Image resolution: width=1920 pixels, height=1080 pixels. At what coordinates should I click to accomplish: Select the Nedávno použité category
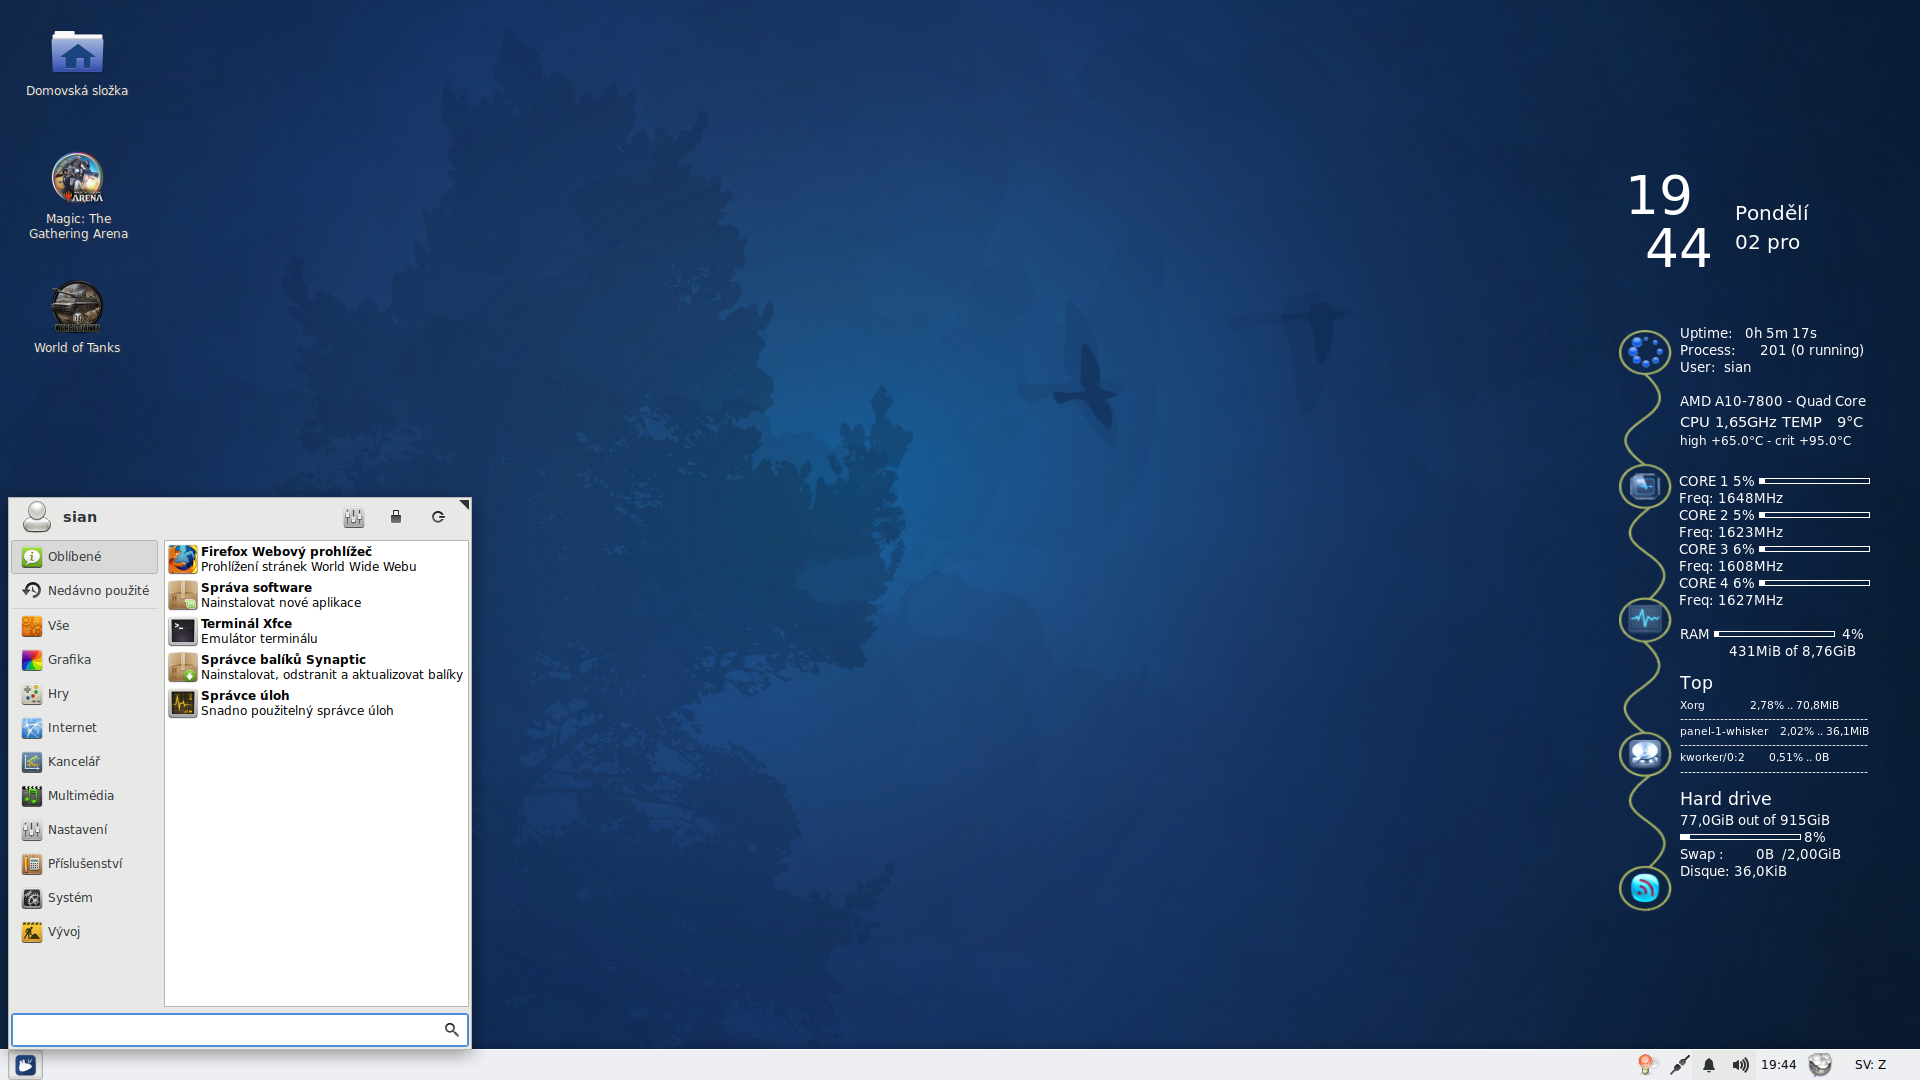tap(84, 591)
